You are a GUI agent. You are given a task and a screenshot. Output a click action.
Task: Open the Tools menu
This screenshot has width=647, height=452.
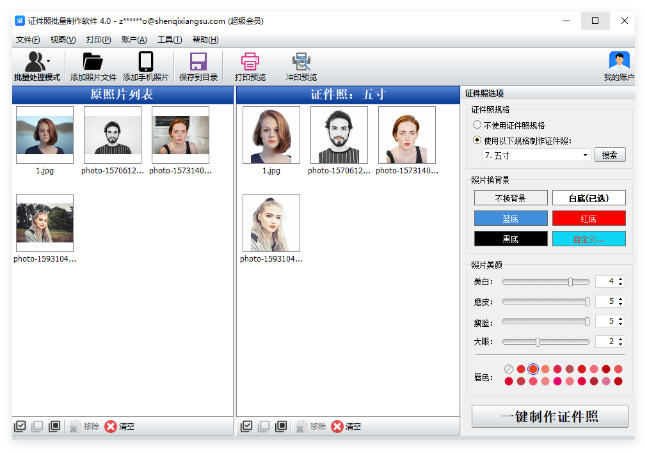coord(170,40)
